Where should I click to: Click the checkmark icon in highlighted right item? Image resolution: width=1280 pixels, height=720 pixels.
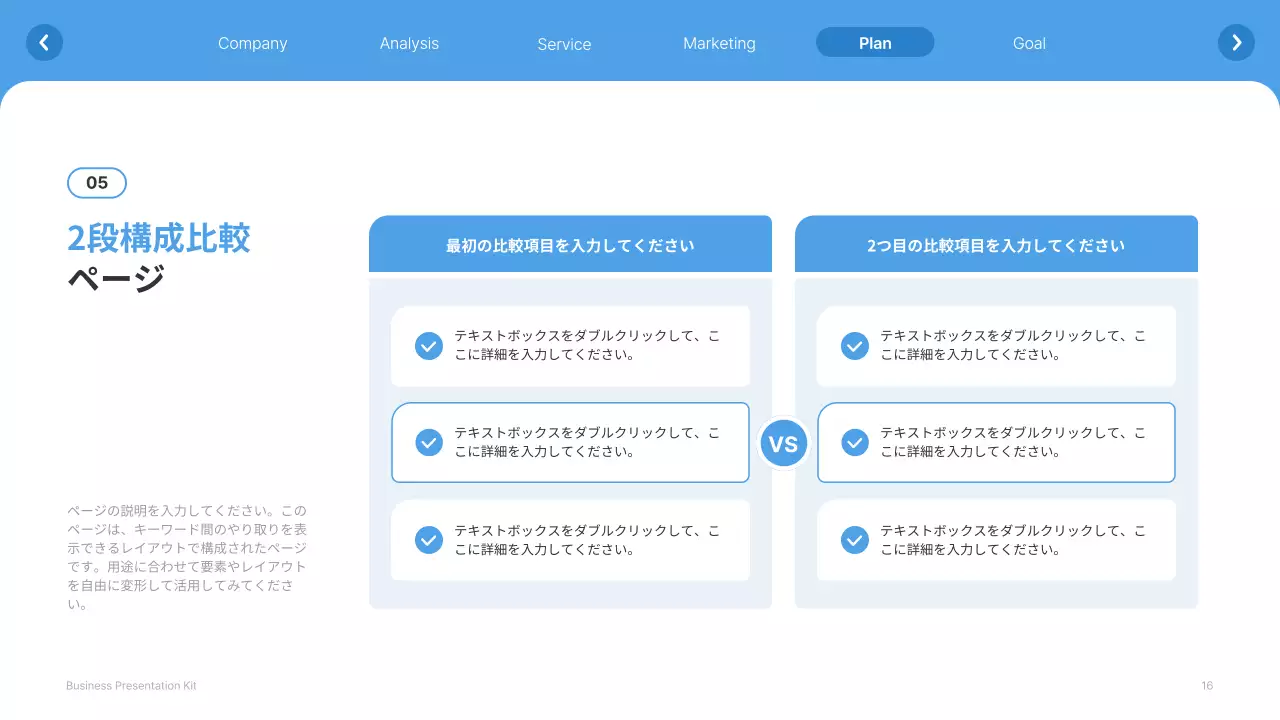point(854,442)
